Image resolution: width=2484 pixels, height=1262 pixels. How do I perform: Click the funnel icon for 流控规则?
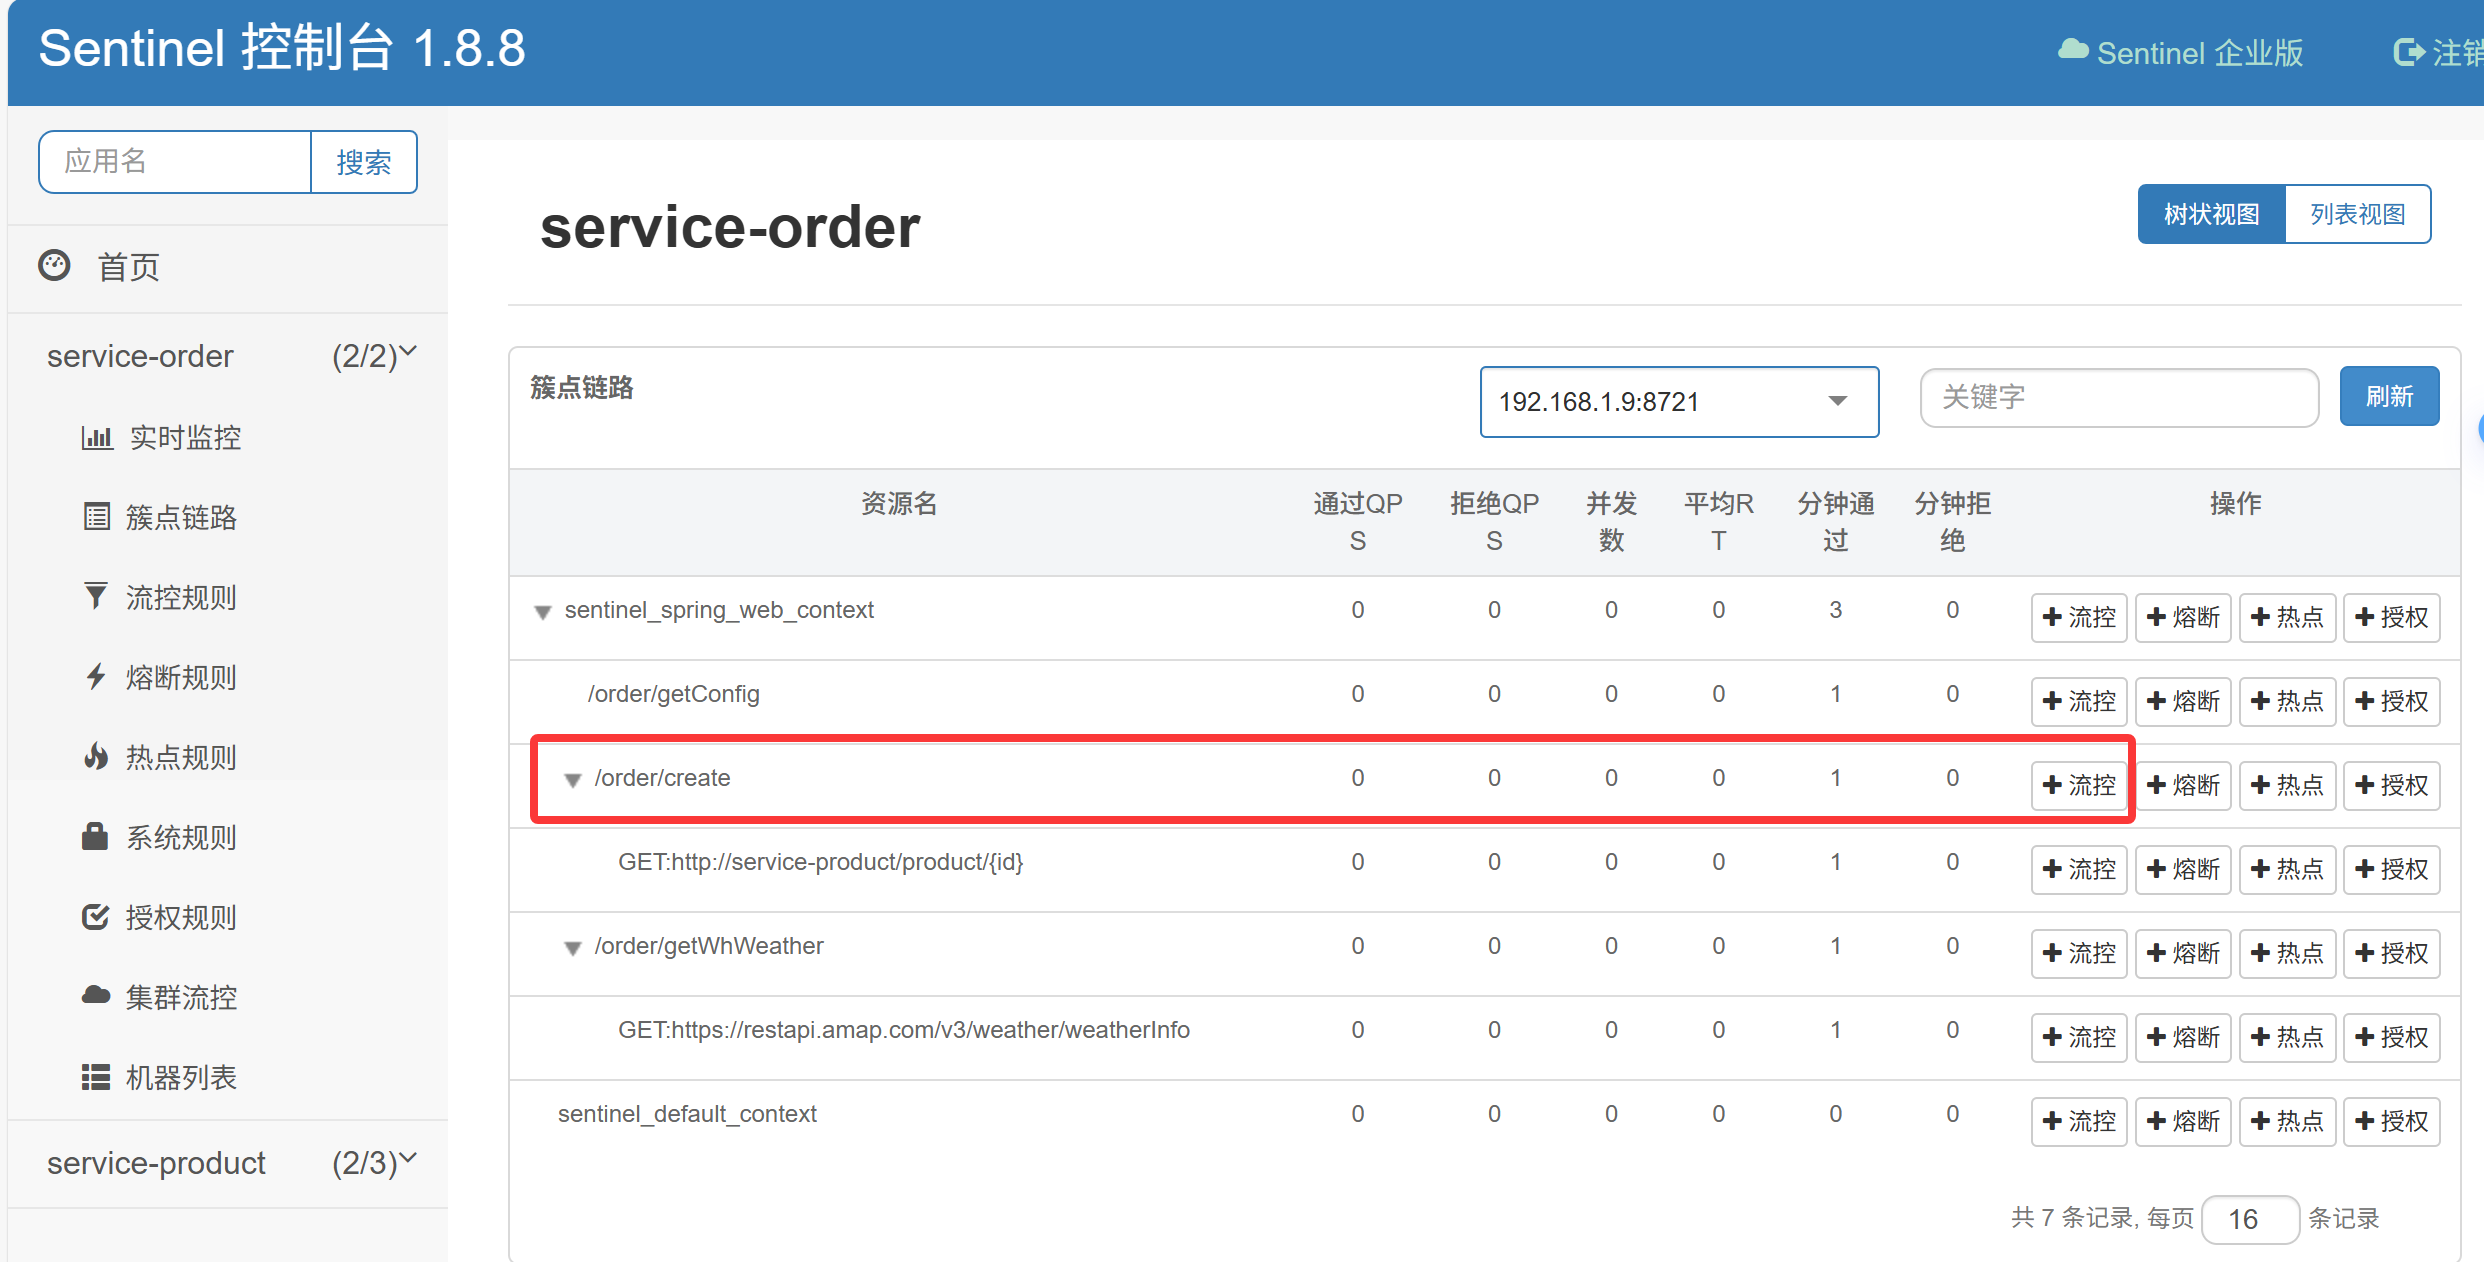pyautogui.click(x=96, y=597)
